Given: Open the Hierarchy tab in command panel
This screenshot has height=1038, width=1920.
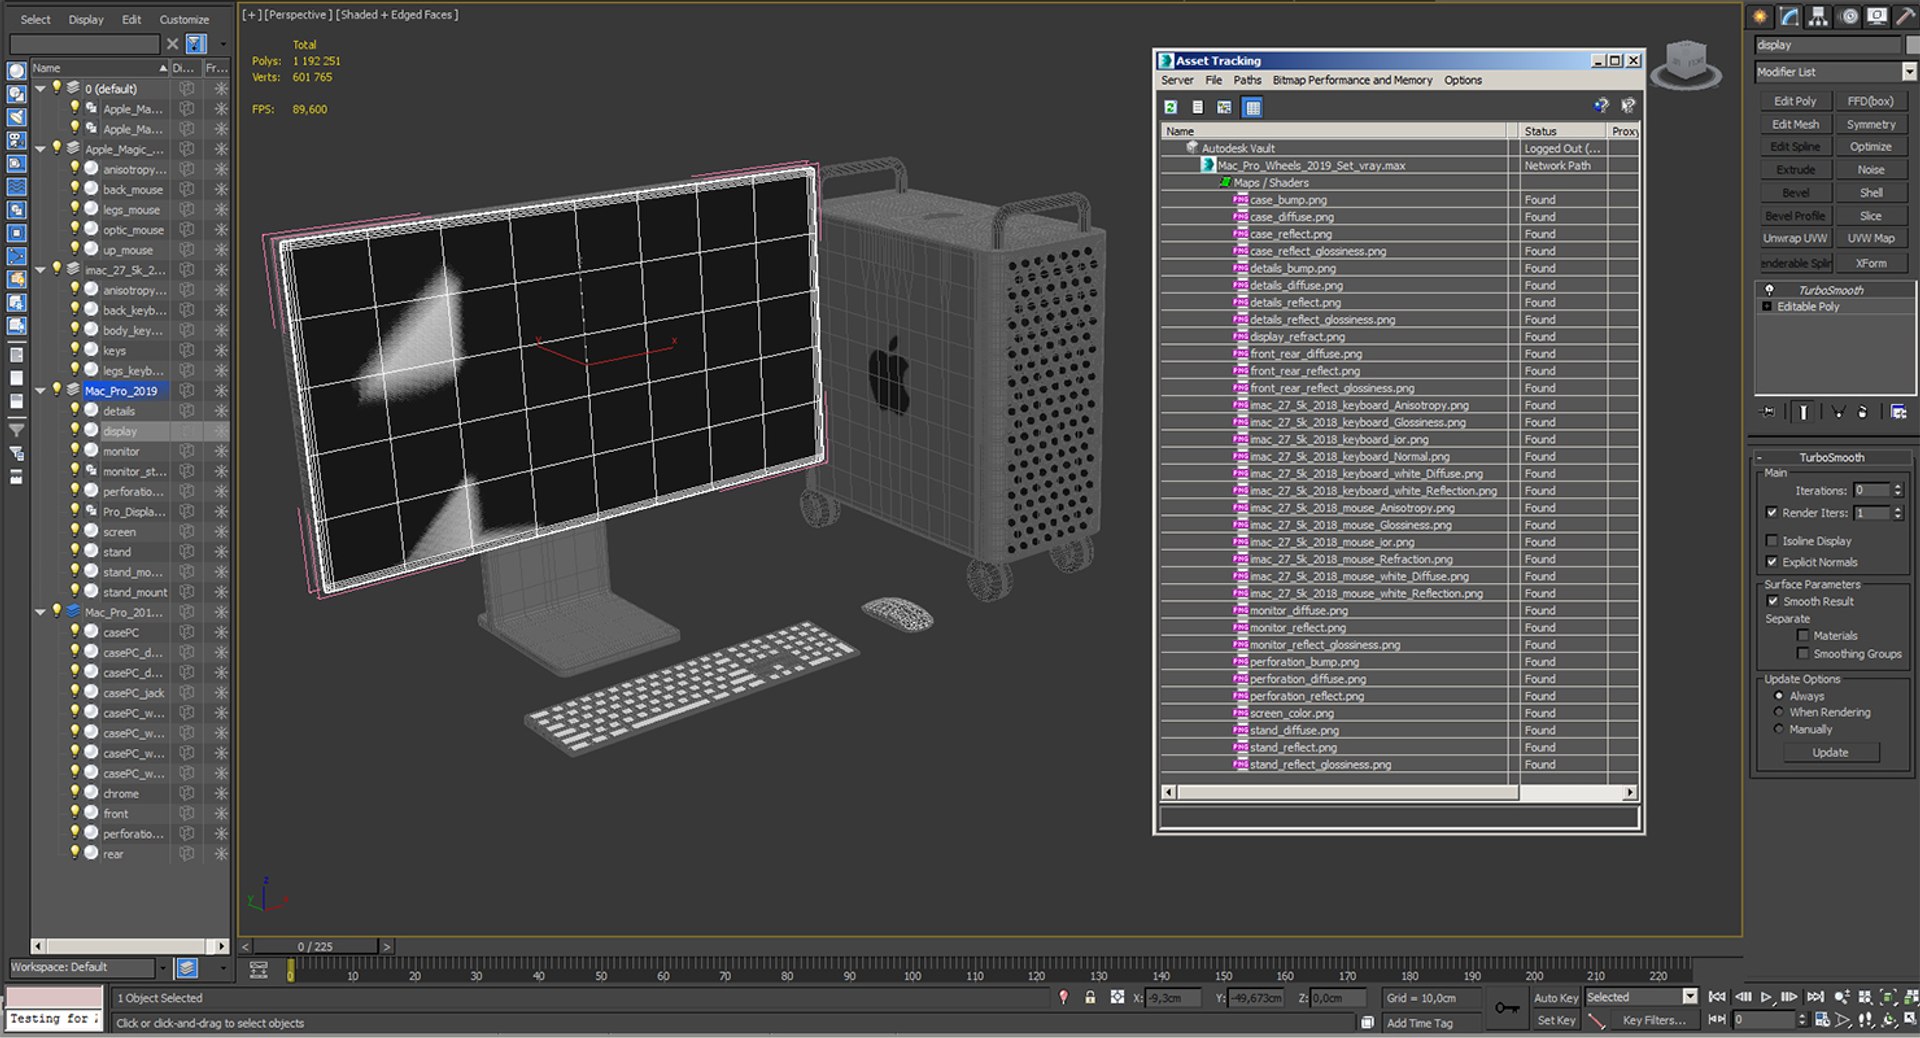Looking at the screenshot, I should pos(1818,16).
